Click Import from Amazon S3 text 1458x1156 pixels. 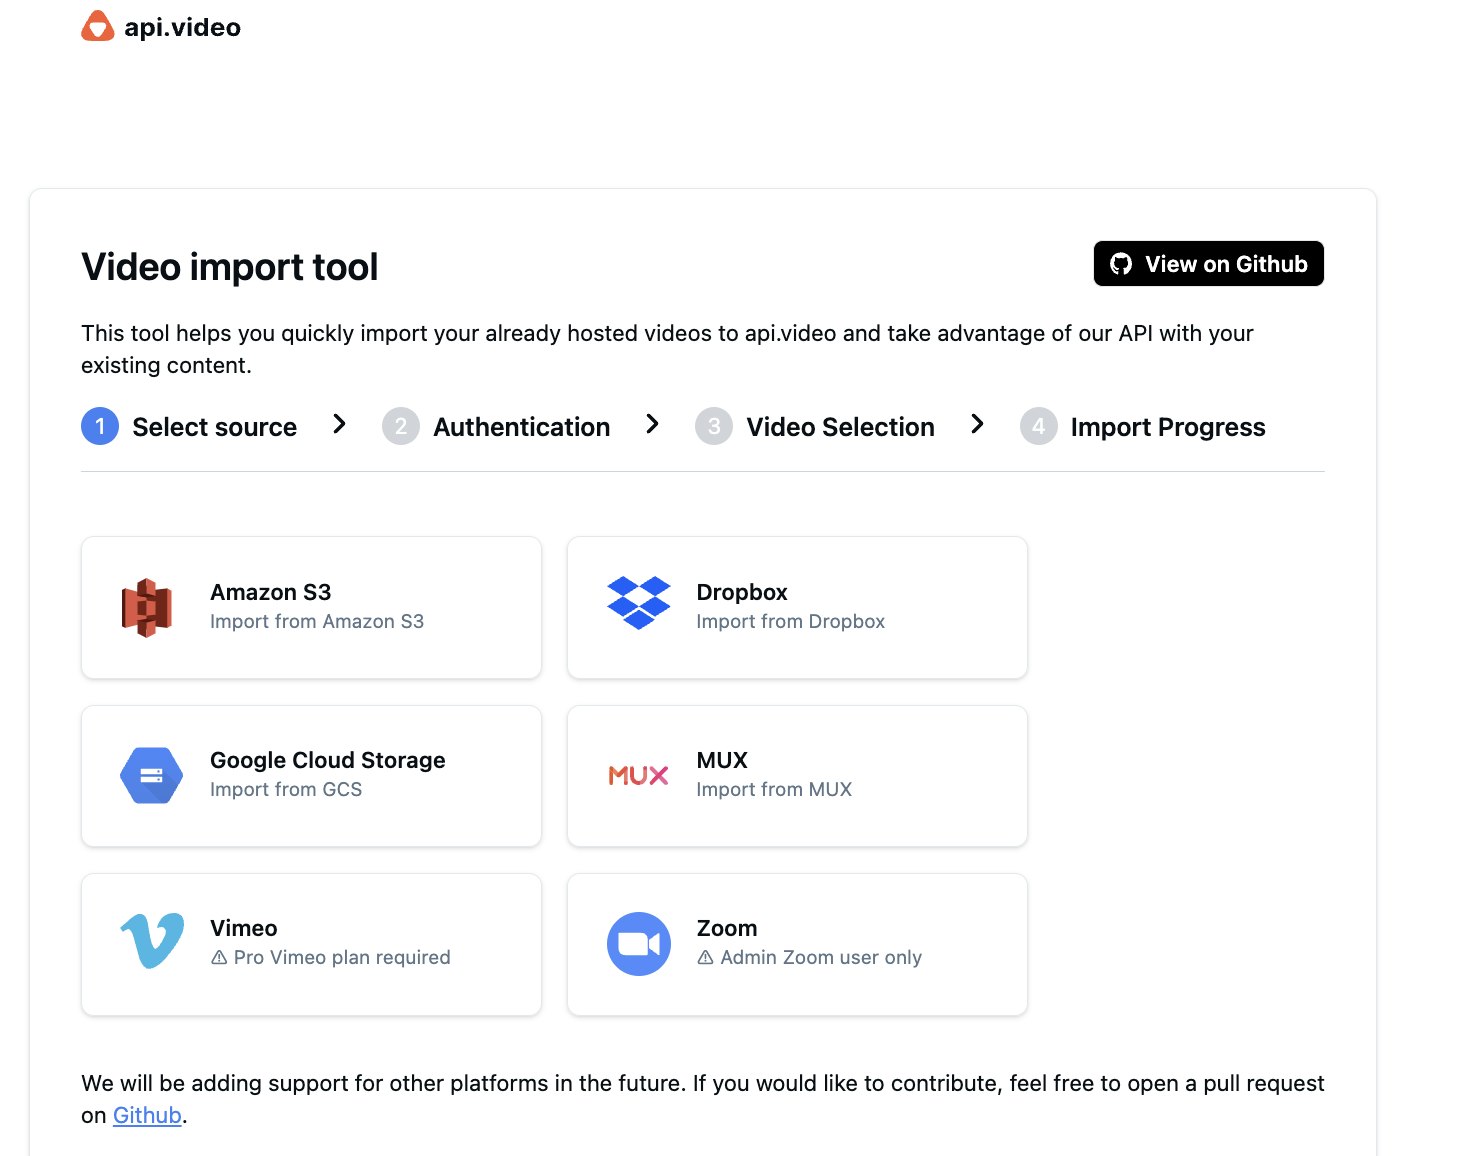coord(317,621)
